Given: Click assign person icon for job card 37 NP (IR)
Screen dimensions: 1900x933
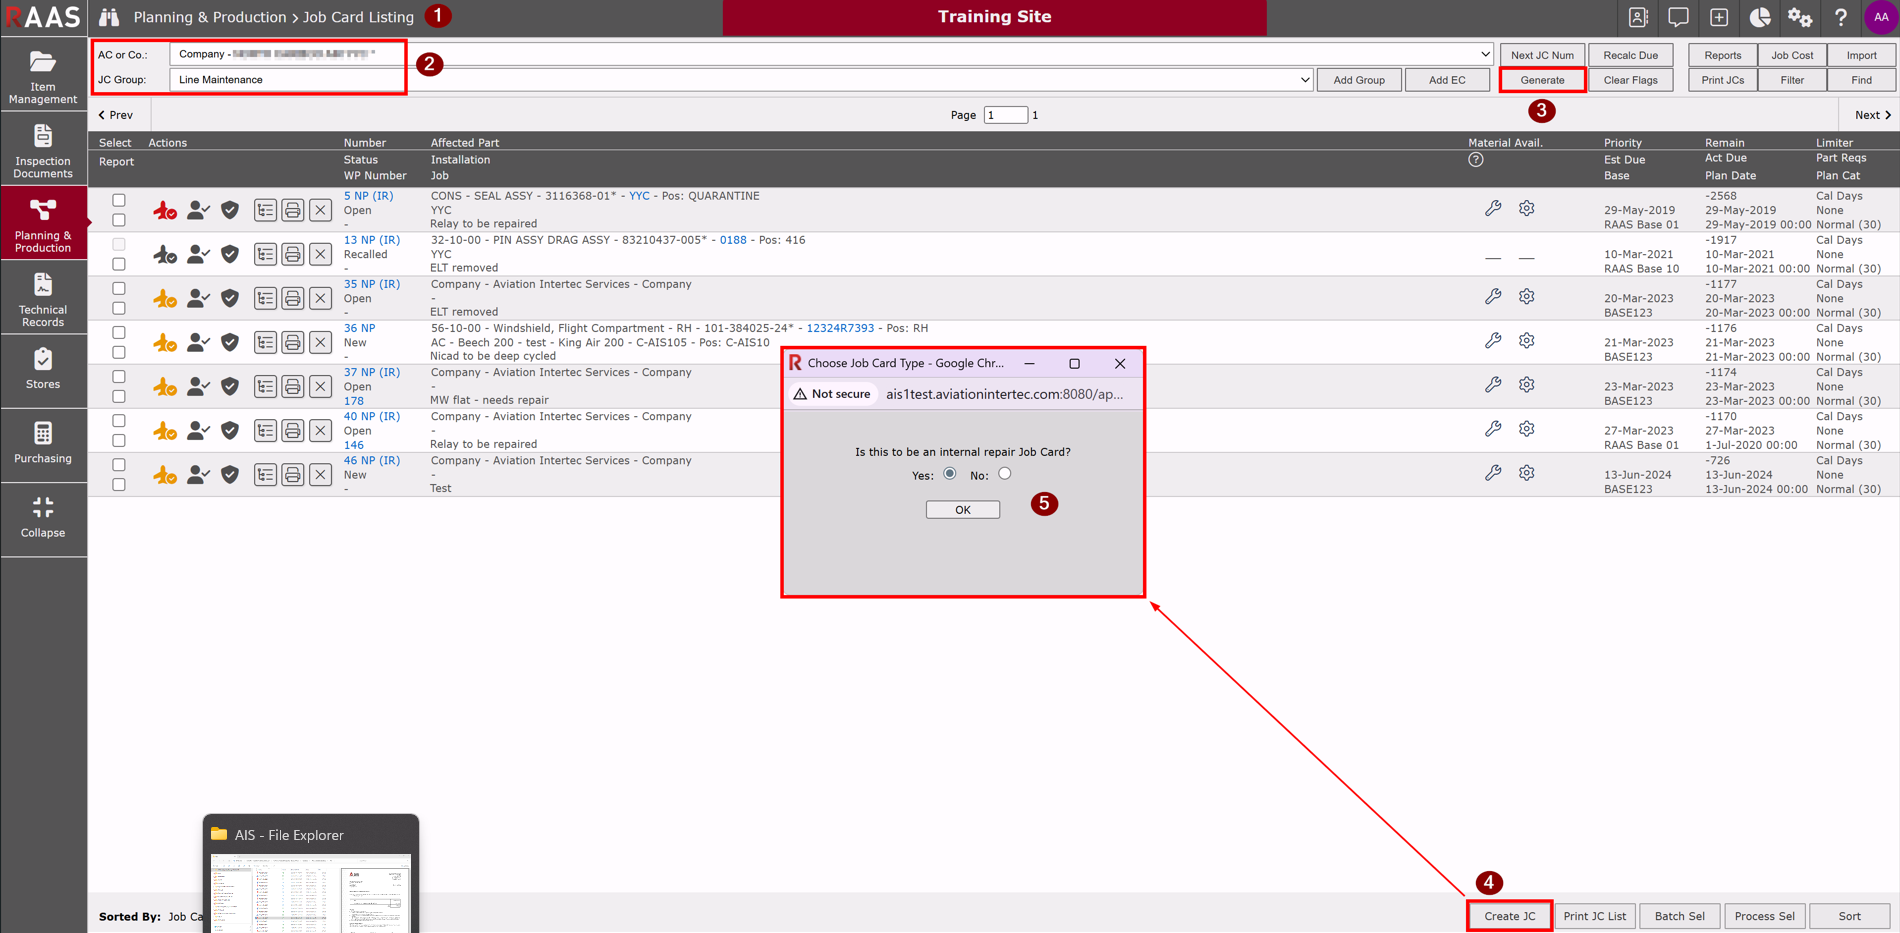Looking at the screenshot, I should coord(198,386).
